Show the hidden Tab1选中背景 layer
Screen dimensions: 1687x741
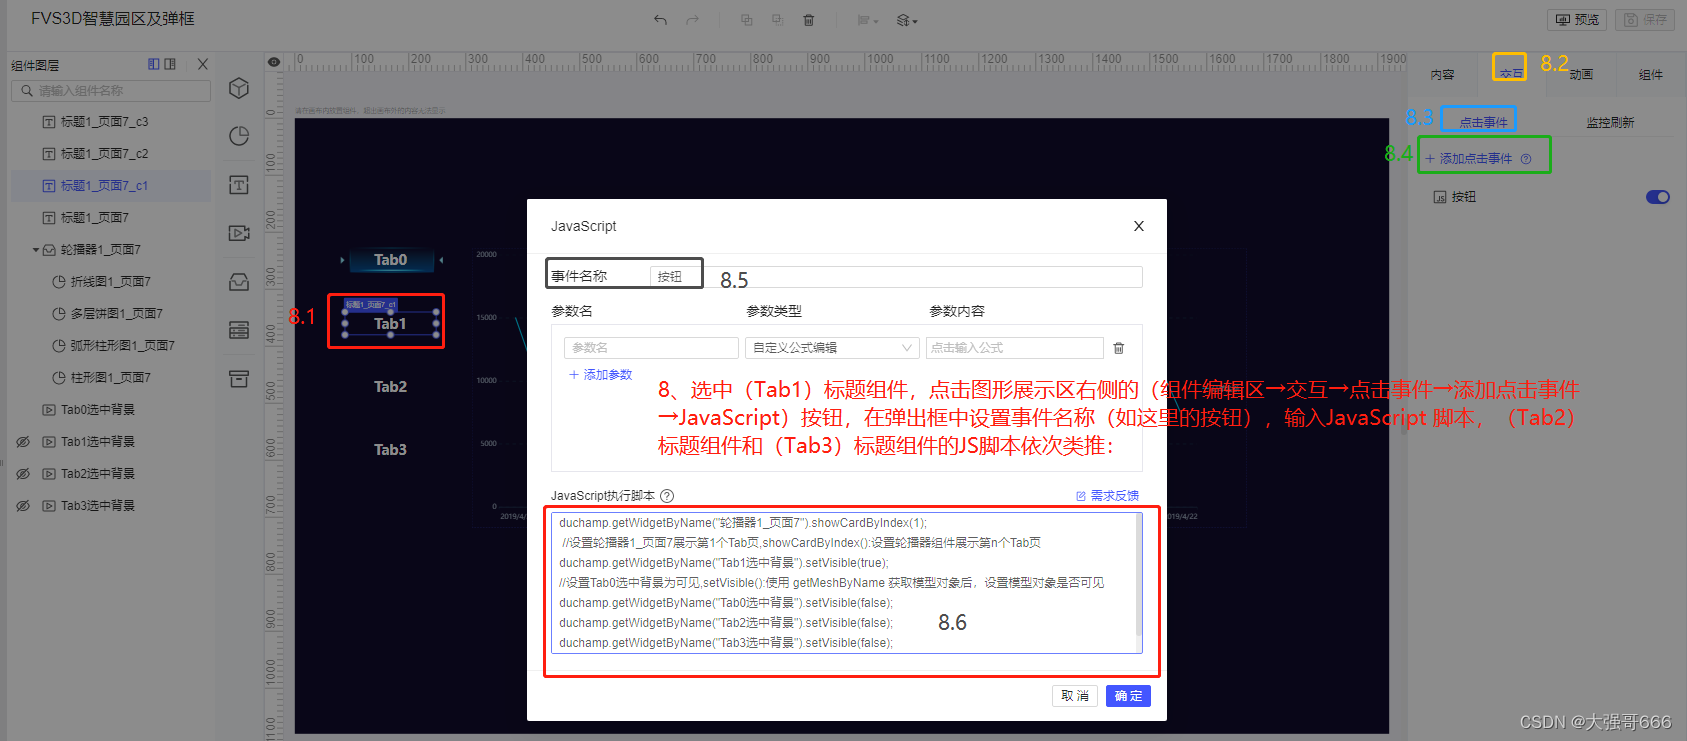point(23,442)
